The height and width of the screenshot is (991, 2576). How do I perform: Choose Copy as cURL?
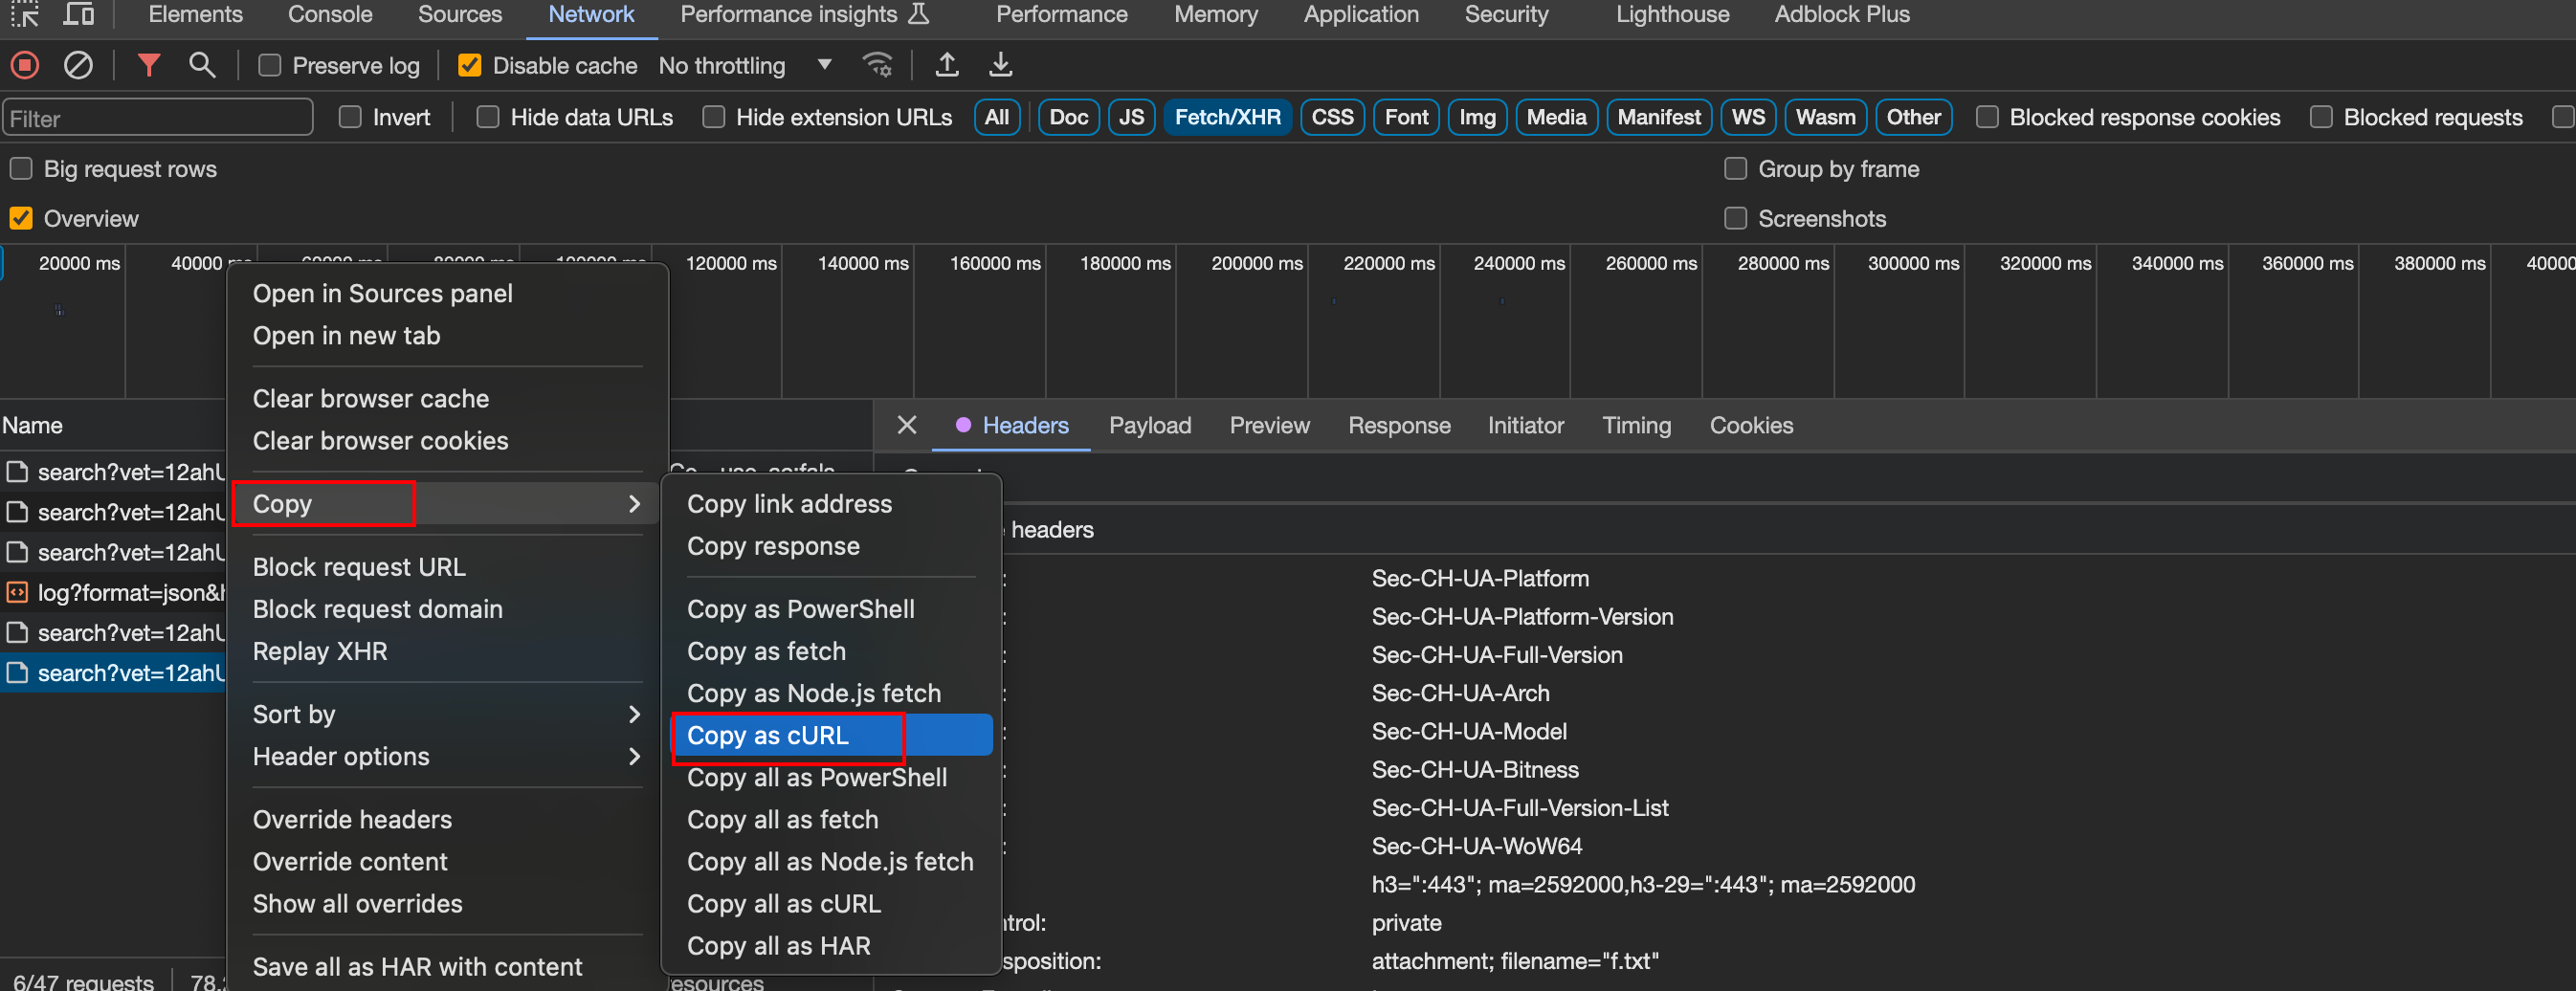coord(832,735)
